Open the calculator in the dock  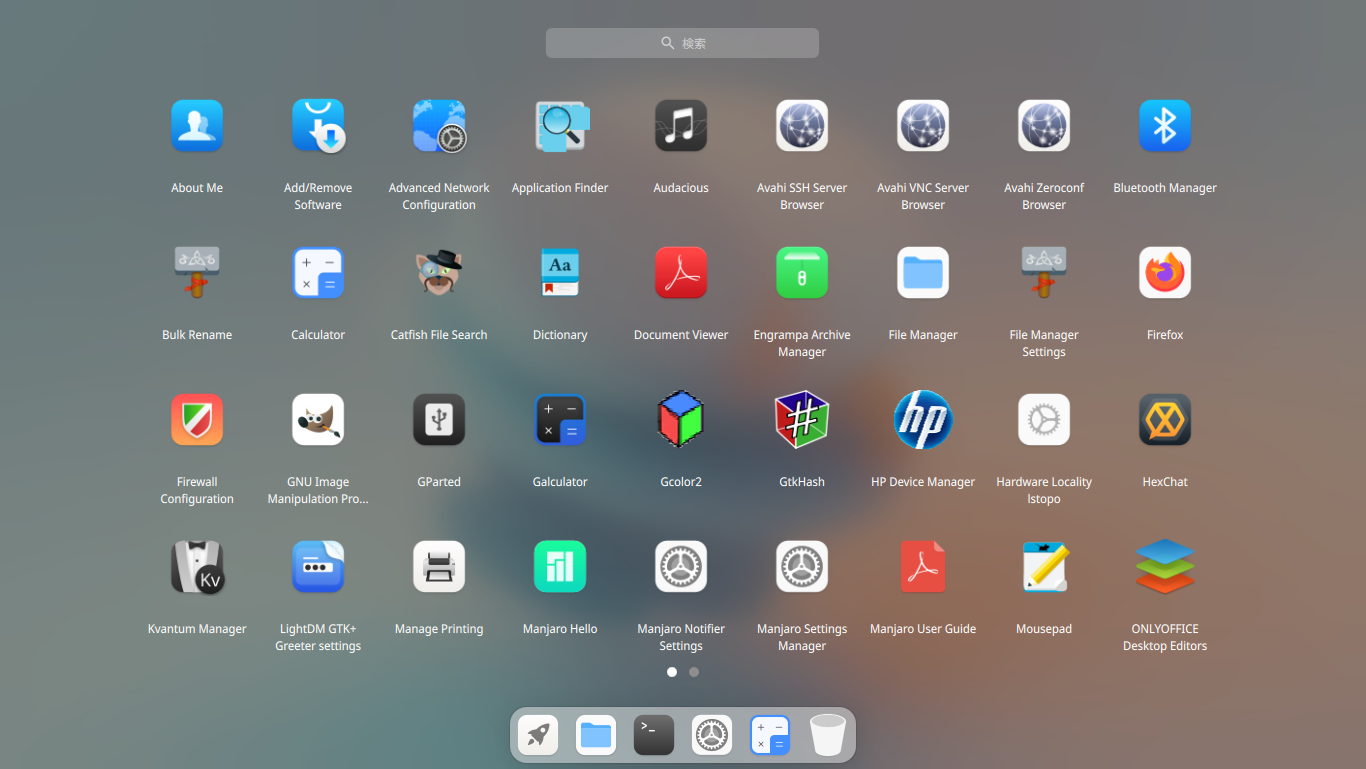(770, 735)
